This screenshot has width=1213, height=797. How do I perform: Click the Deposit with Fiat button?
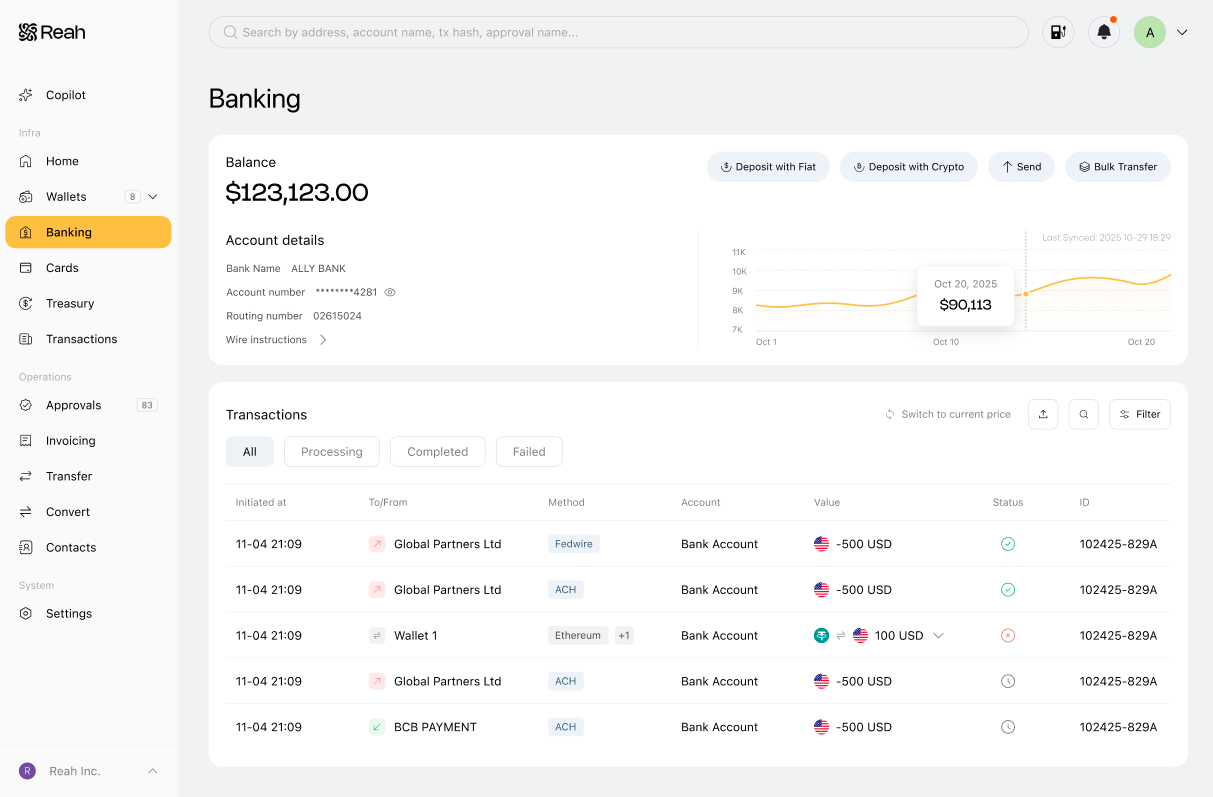pyautogui.click(x=768, y=167)
